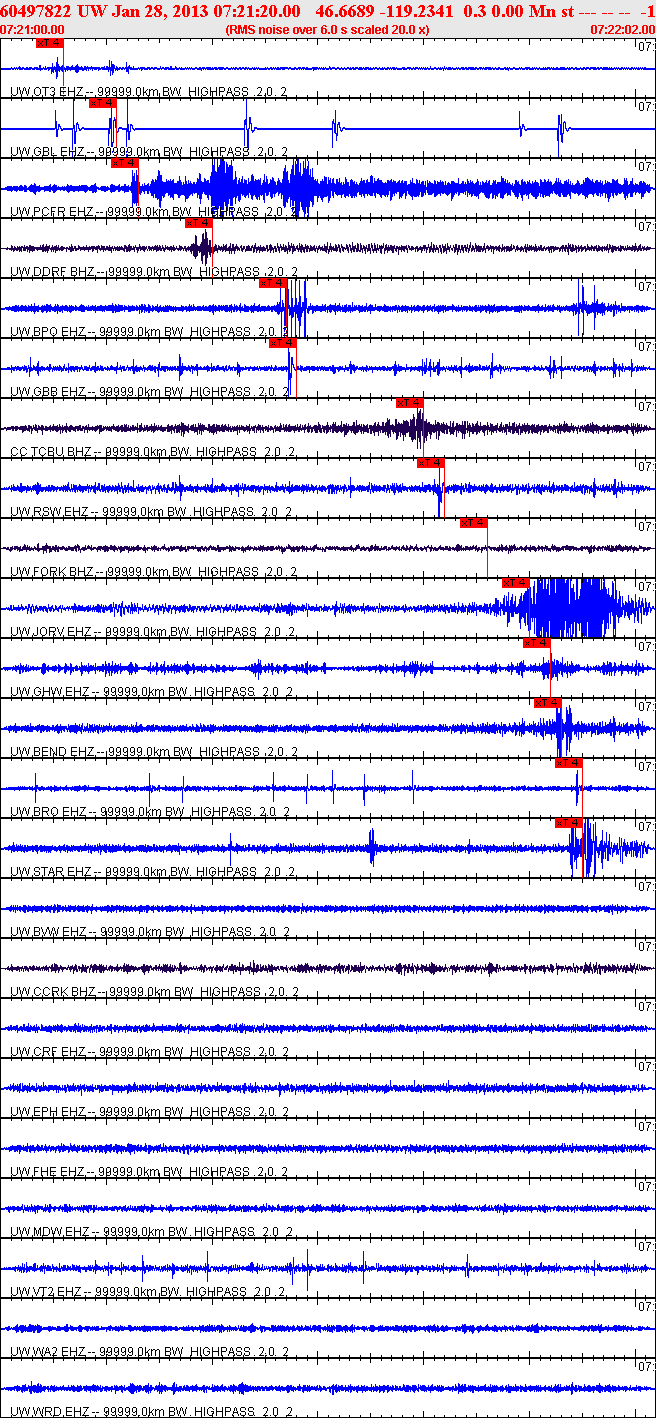The image size is (656, 1418).
Task: Select the UW.PCFR EHZ station label
Action: pos(52,212)
